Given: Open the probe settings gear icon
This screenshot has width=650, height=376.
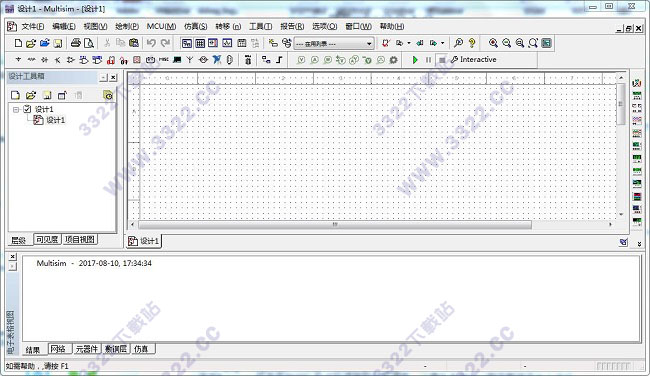Looking at the screenshot, I should click(393, 60).
